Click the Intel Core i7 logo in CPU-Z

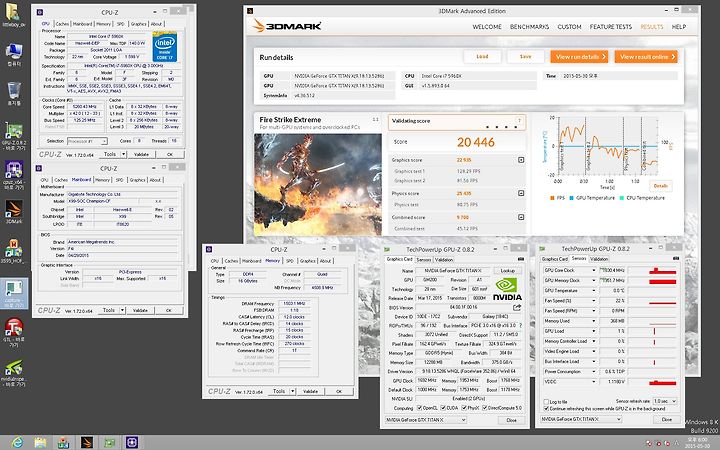[x=164, y=46]
